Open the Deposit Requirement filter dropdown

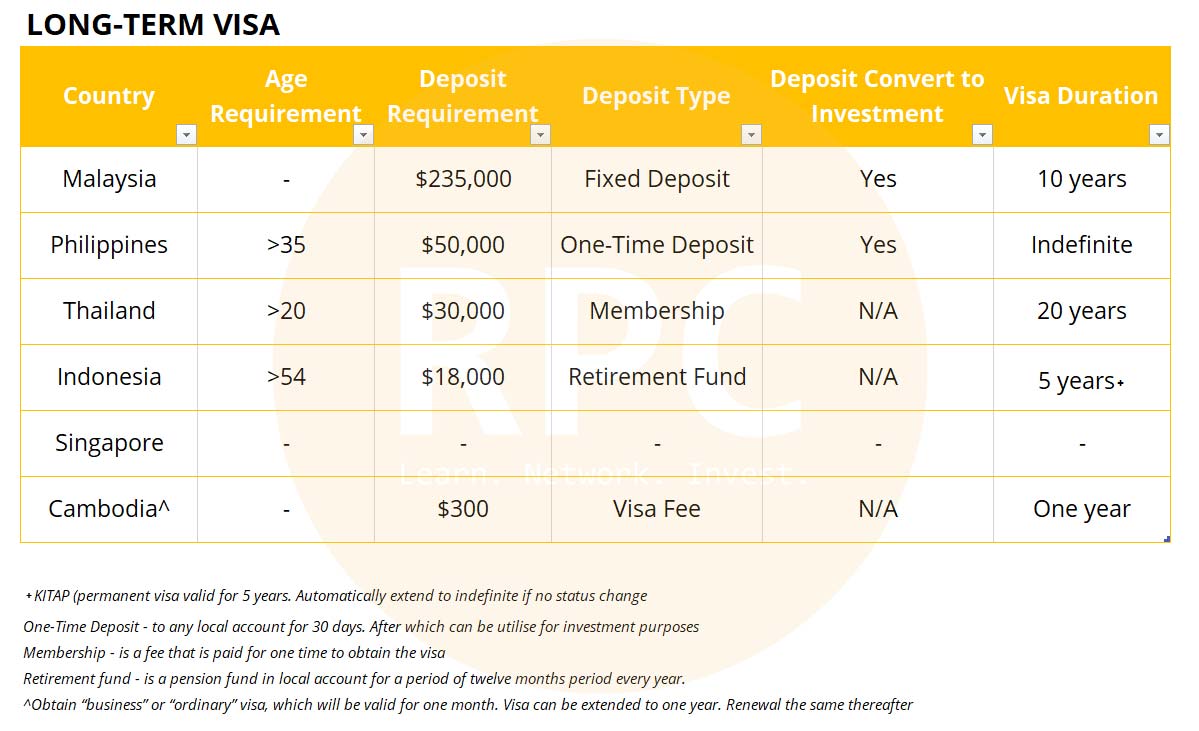540,135
